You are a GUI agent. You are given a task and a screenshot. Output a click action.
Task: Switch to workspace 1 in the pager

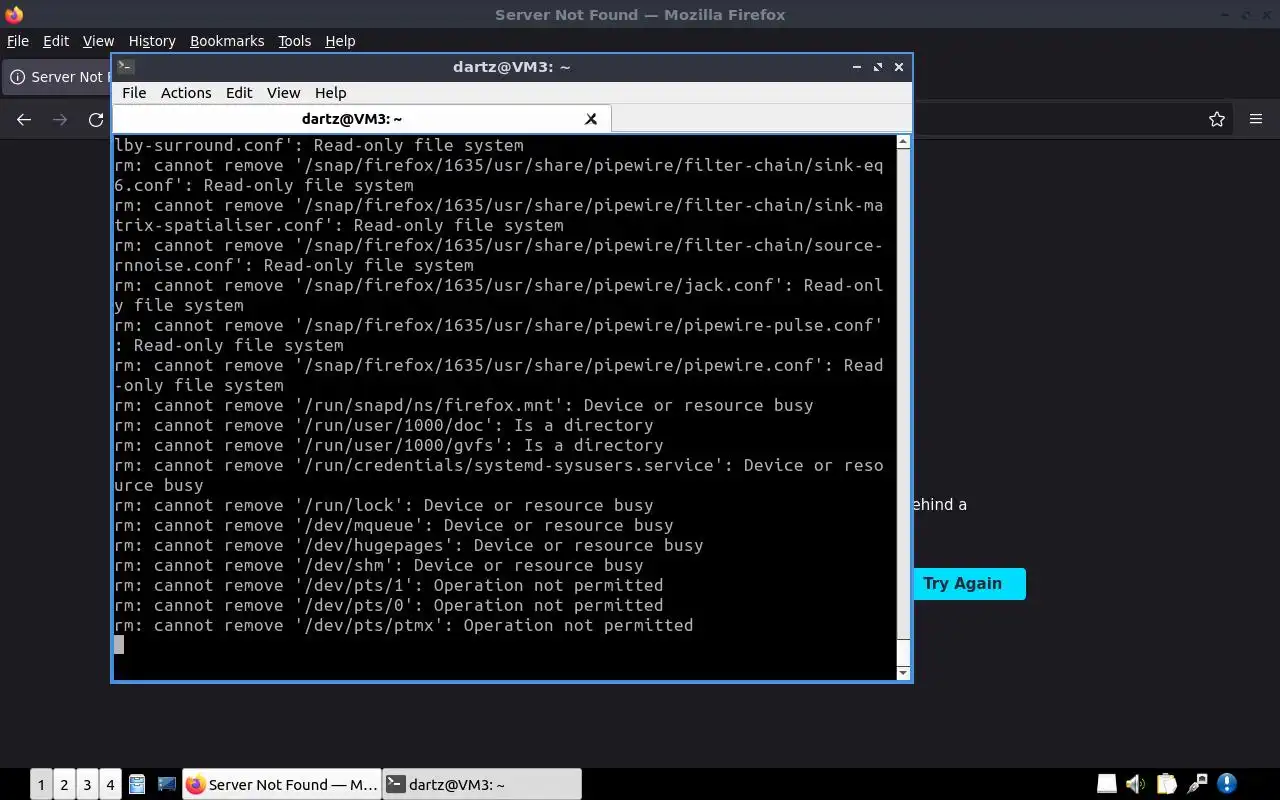41,785
